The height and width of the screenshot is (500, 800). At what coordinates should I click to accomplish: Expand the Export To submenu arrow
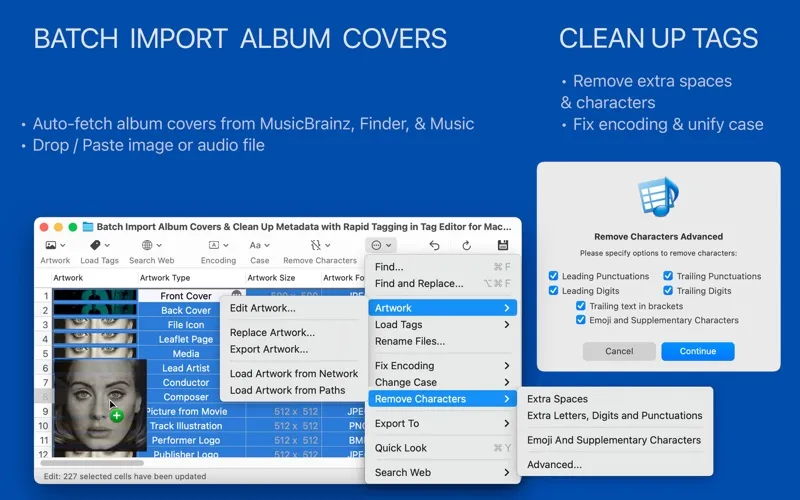coord(507,423)
